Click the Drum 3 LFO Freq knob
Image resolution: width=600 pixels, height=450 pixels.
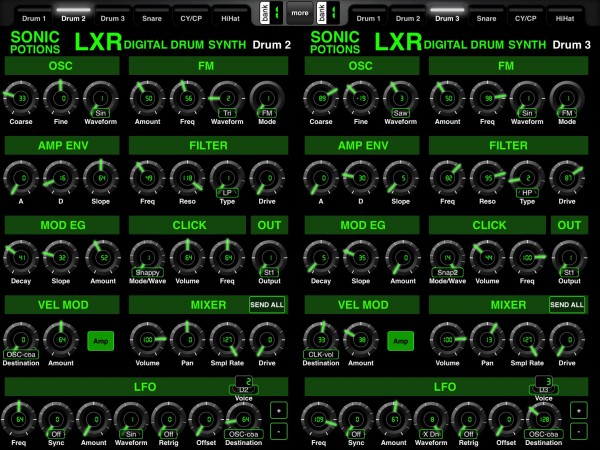(x=319, y=420)
